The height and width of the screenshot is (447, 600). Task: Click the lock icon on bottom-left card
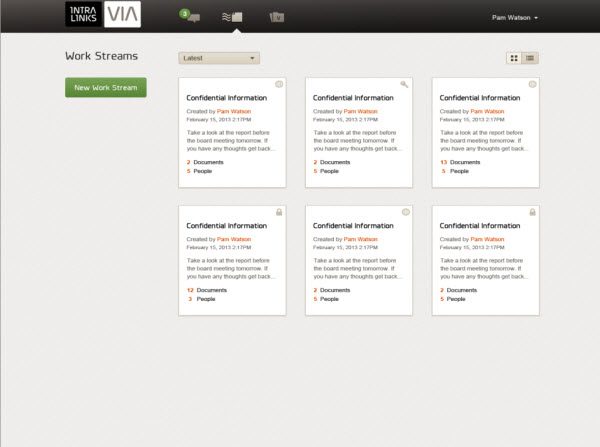point(279,212)
